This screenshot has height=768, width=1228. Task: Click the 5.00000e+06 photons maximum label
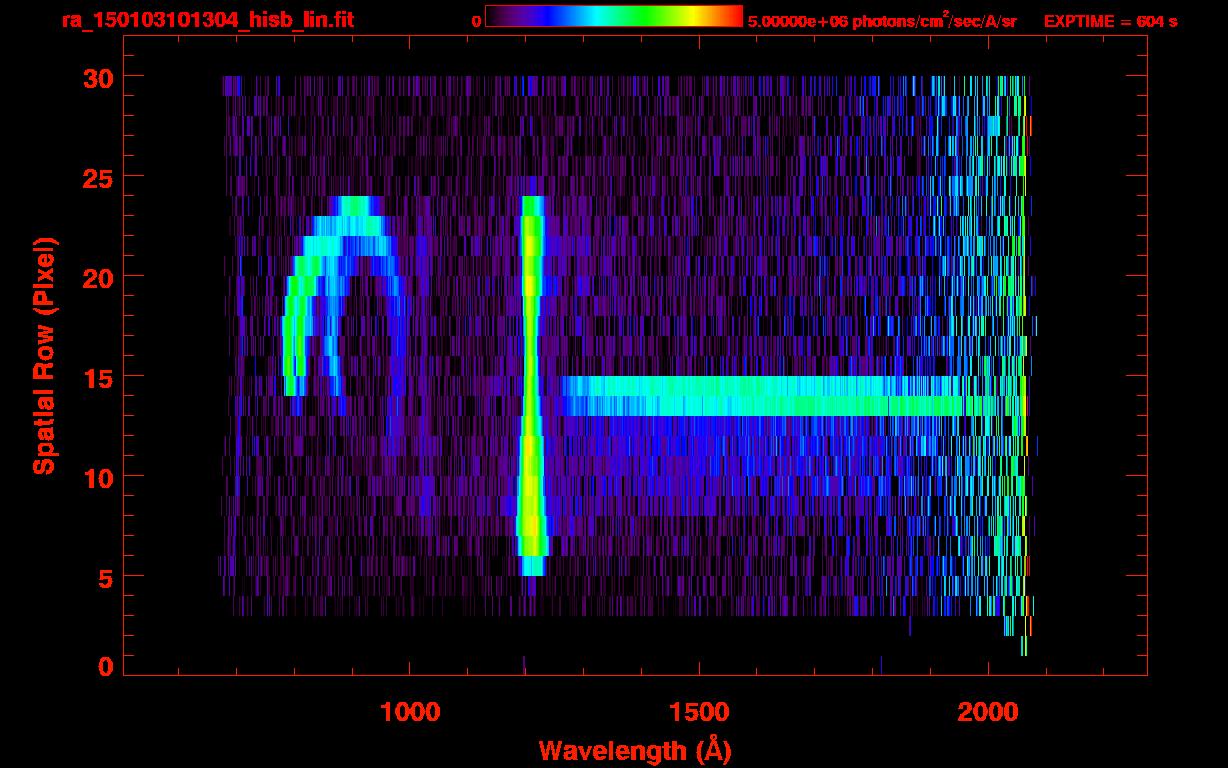(x=881, y=21)
